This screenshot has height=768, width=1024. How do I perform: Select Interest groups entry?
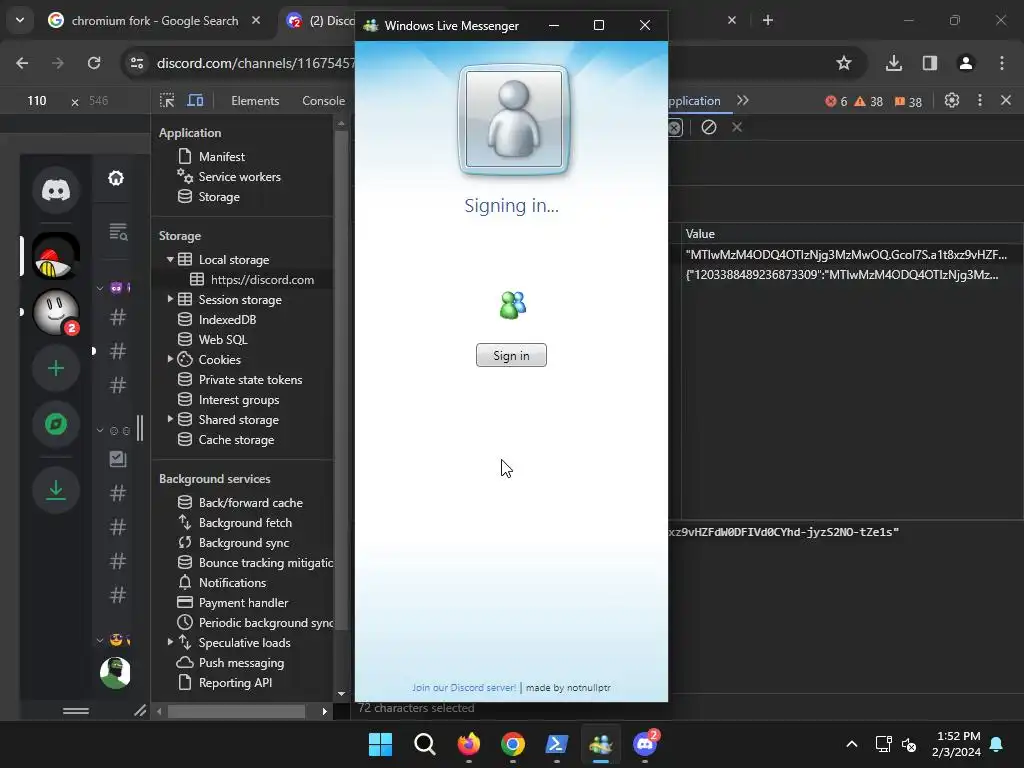[238, 400]
